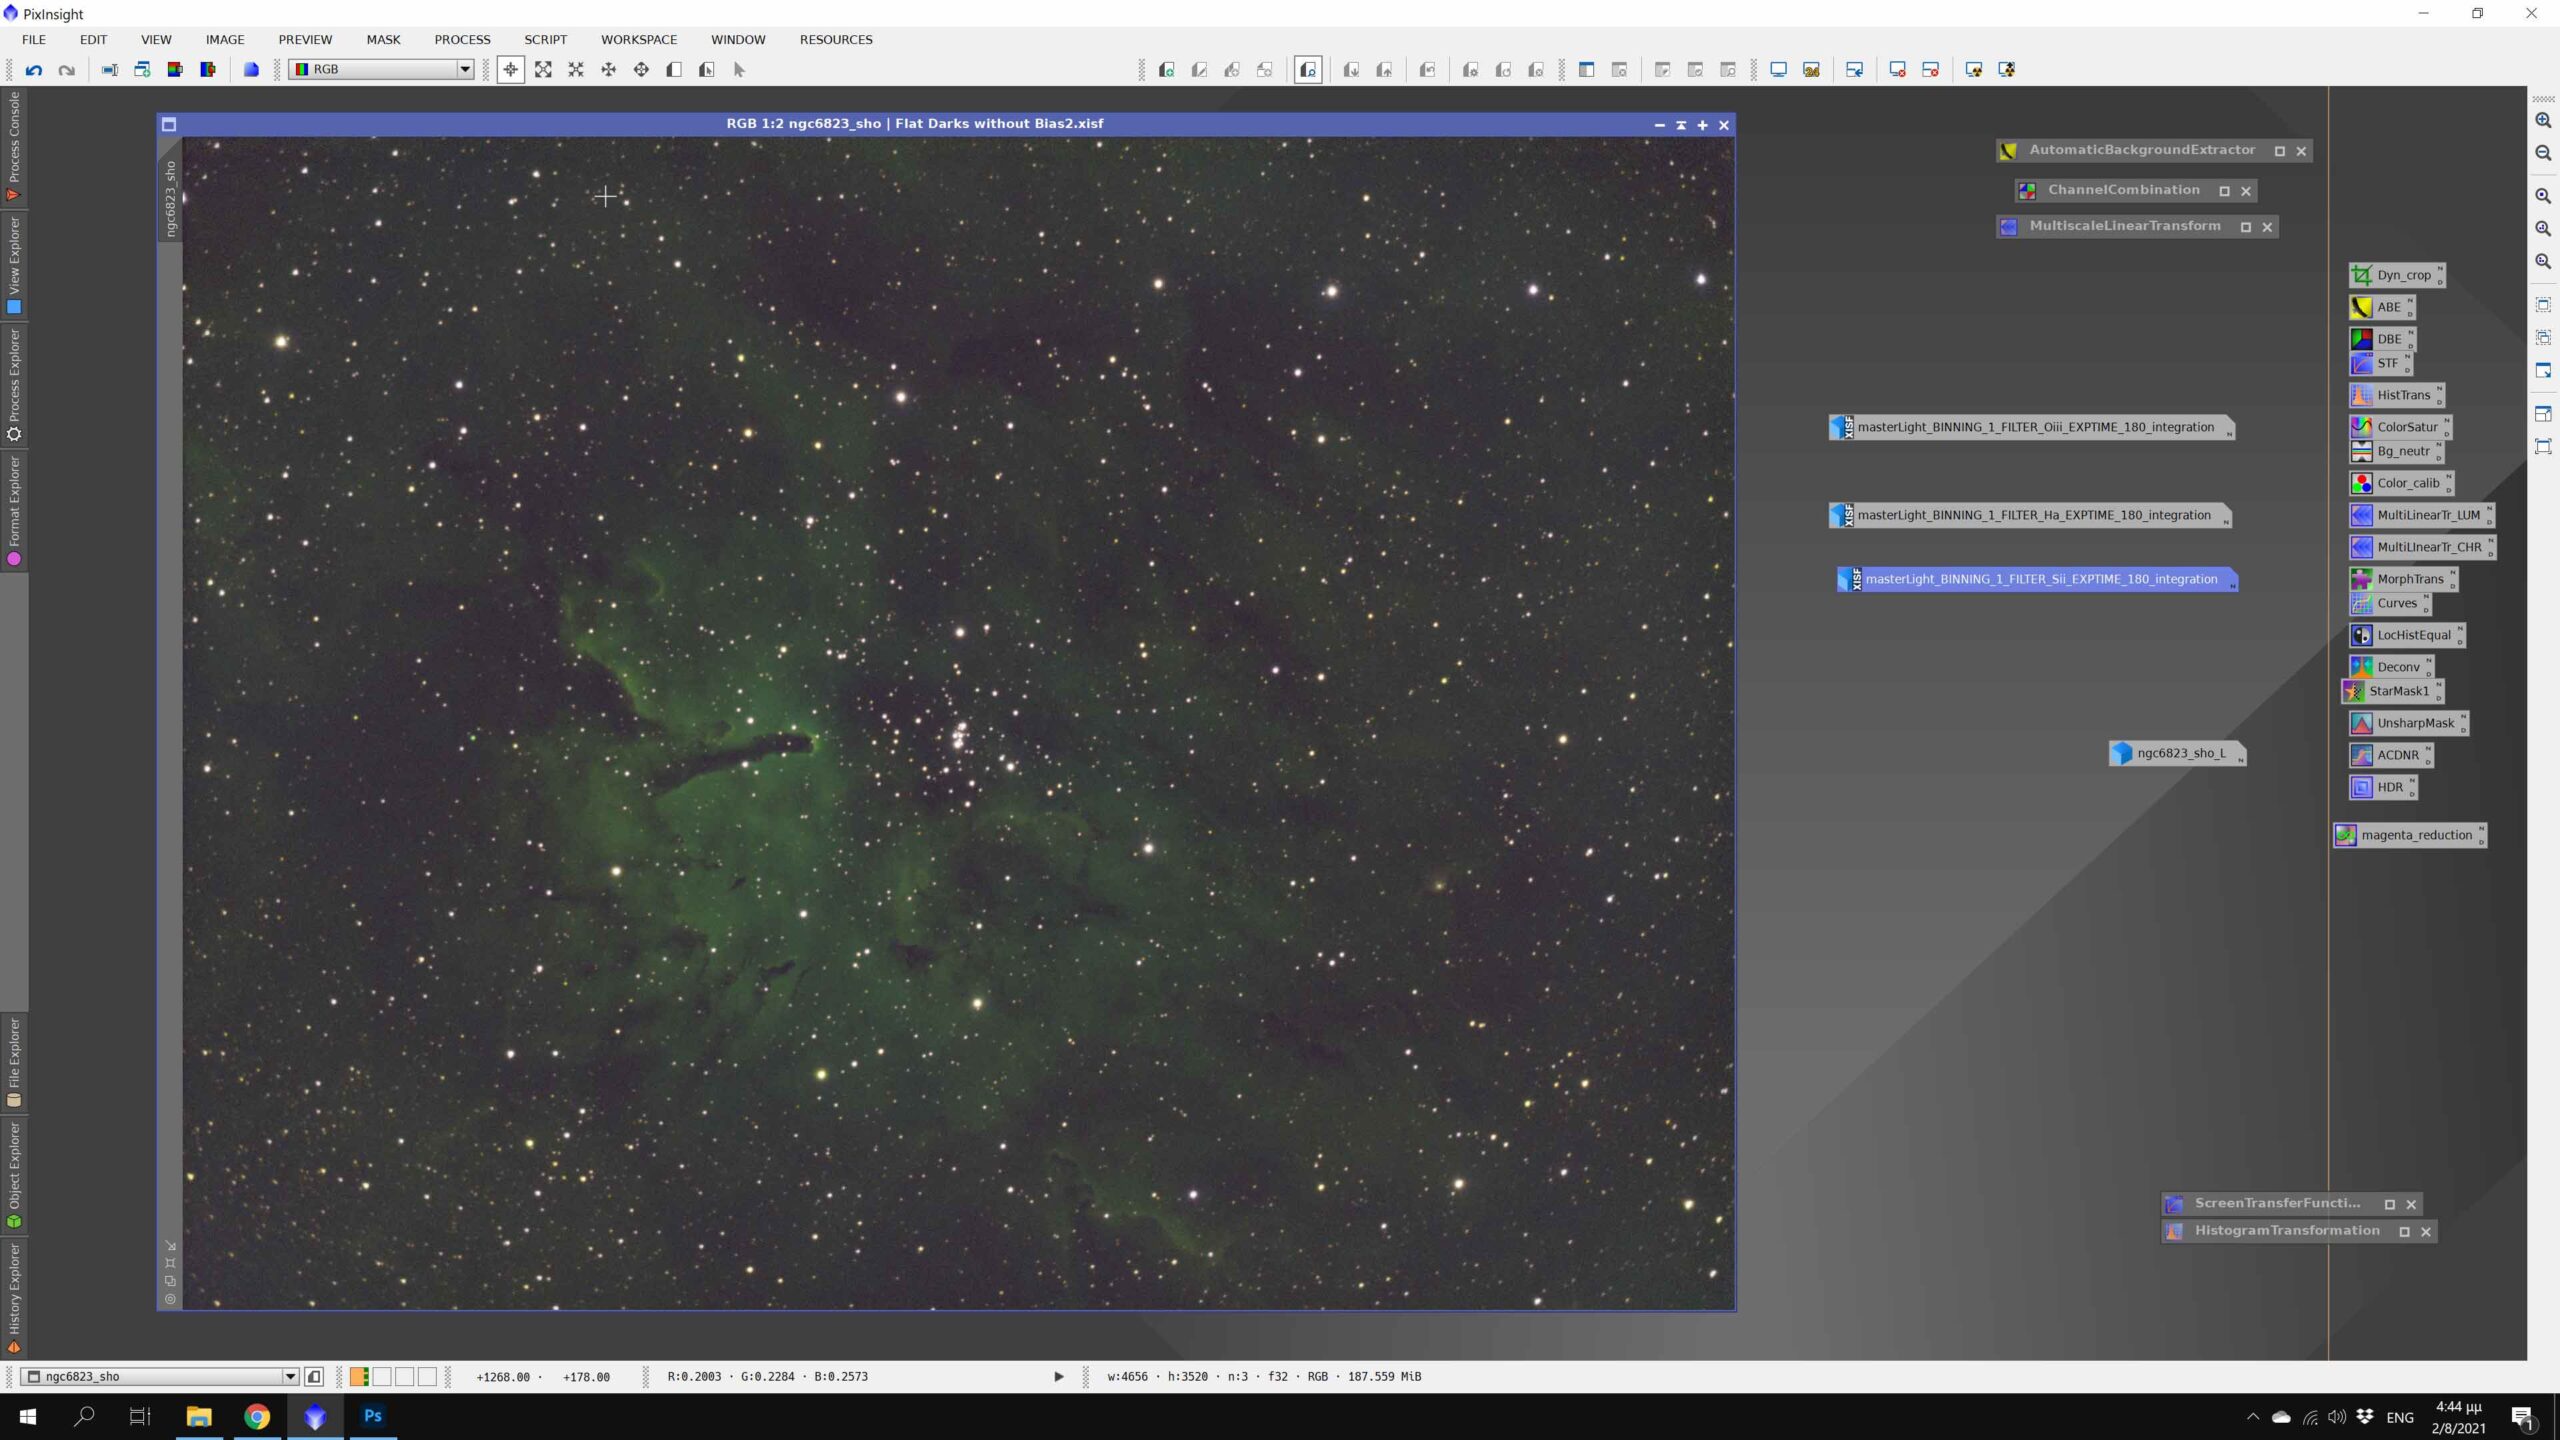Select the masterLight Ha integration icon

click(x=2029, y=515)
